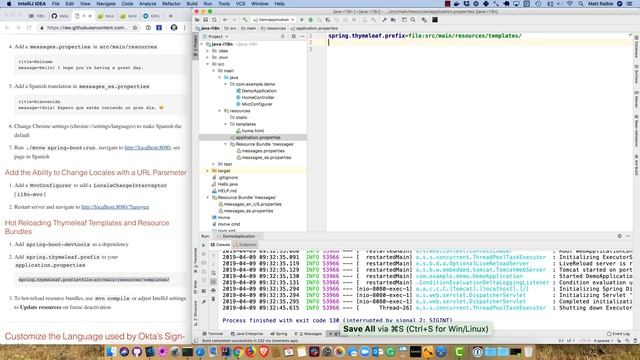Image resolution: width=640 pixels, height=360 pixels.
Task: Open the Analyze menu
Action: pos(147,4)
